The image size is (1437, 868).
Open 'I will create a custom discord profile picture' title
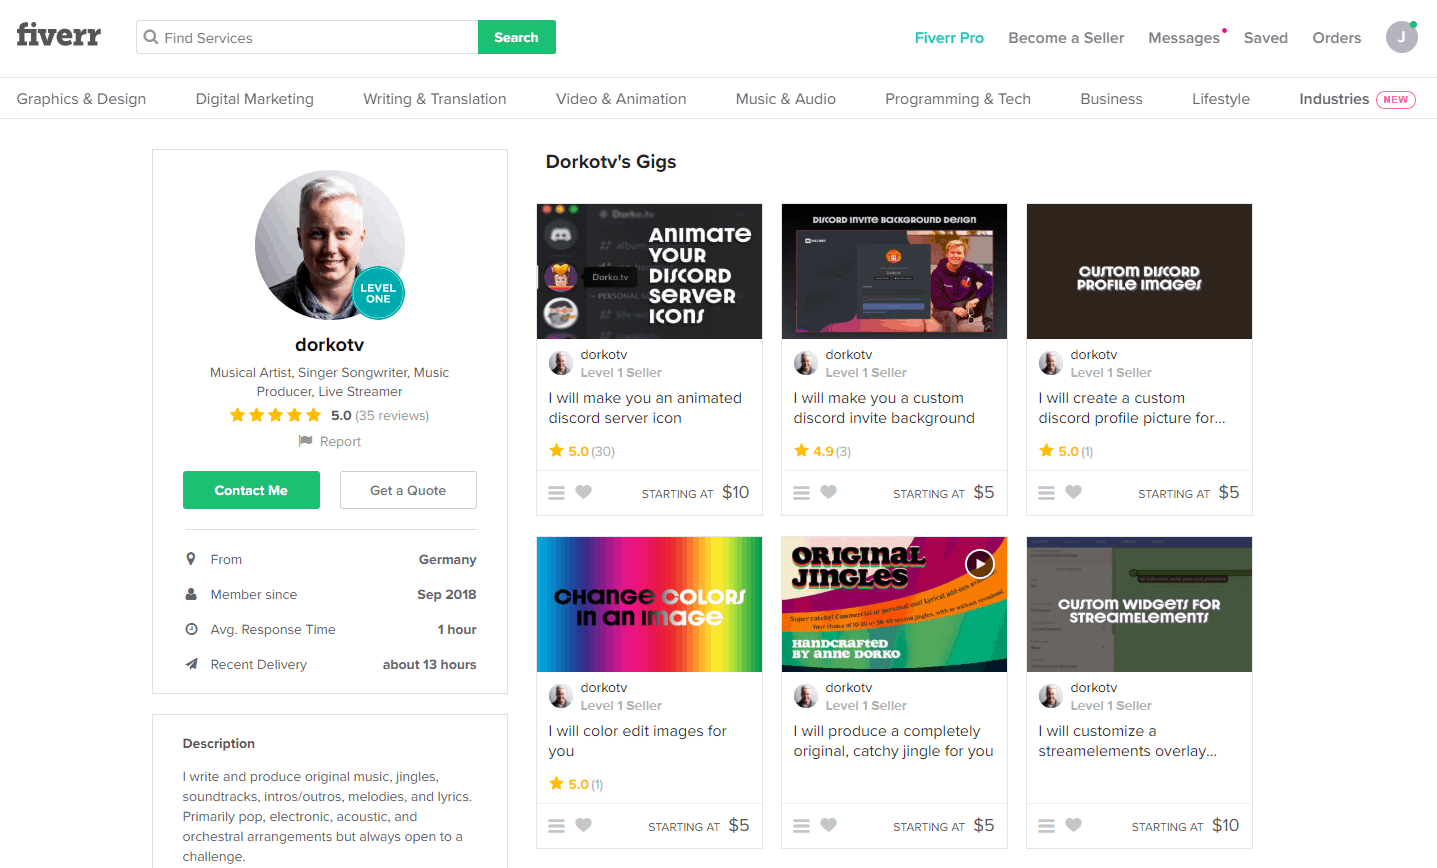[x=1132, y=408]
